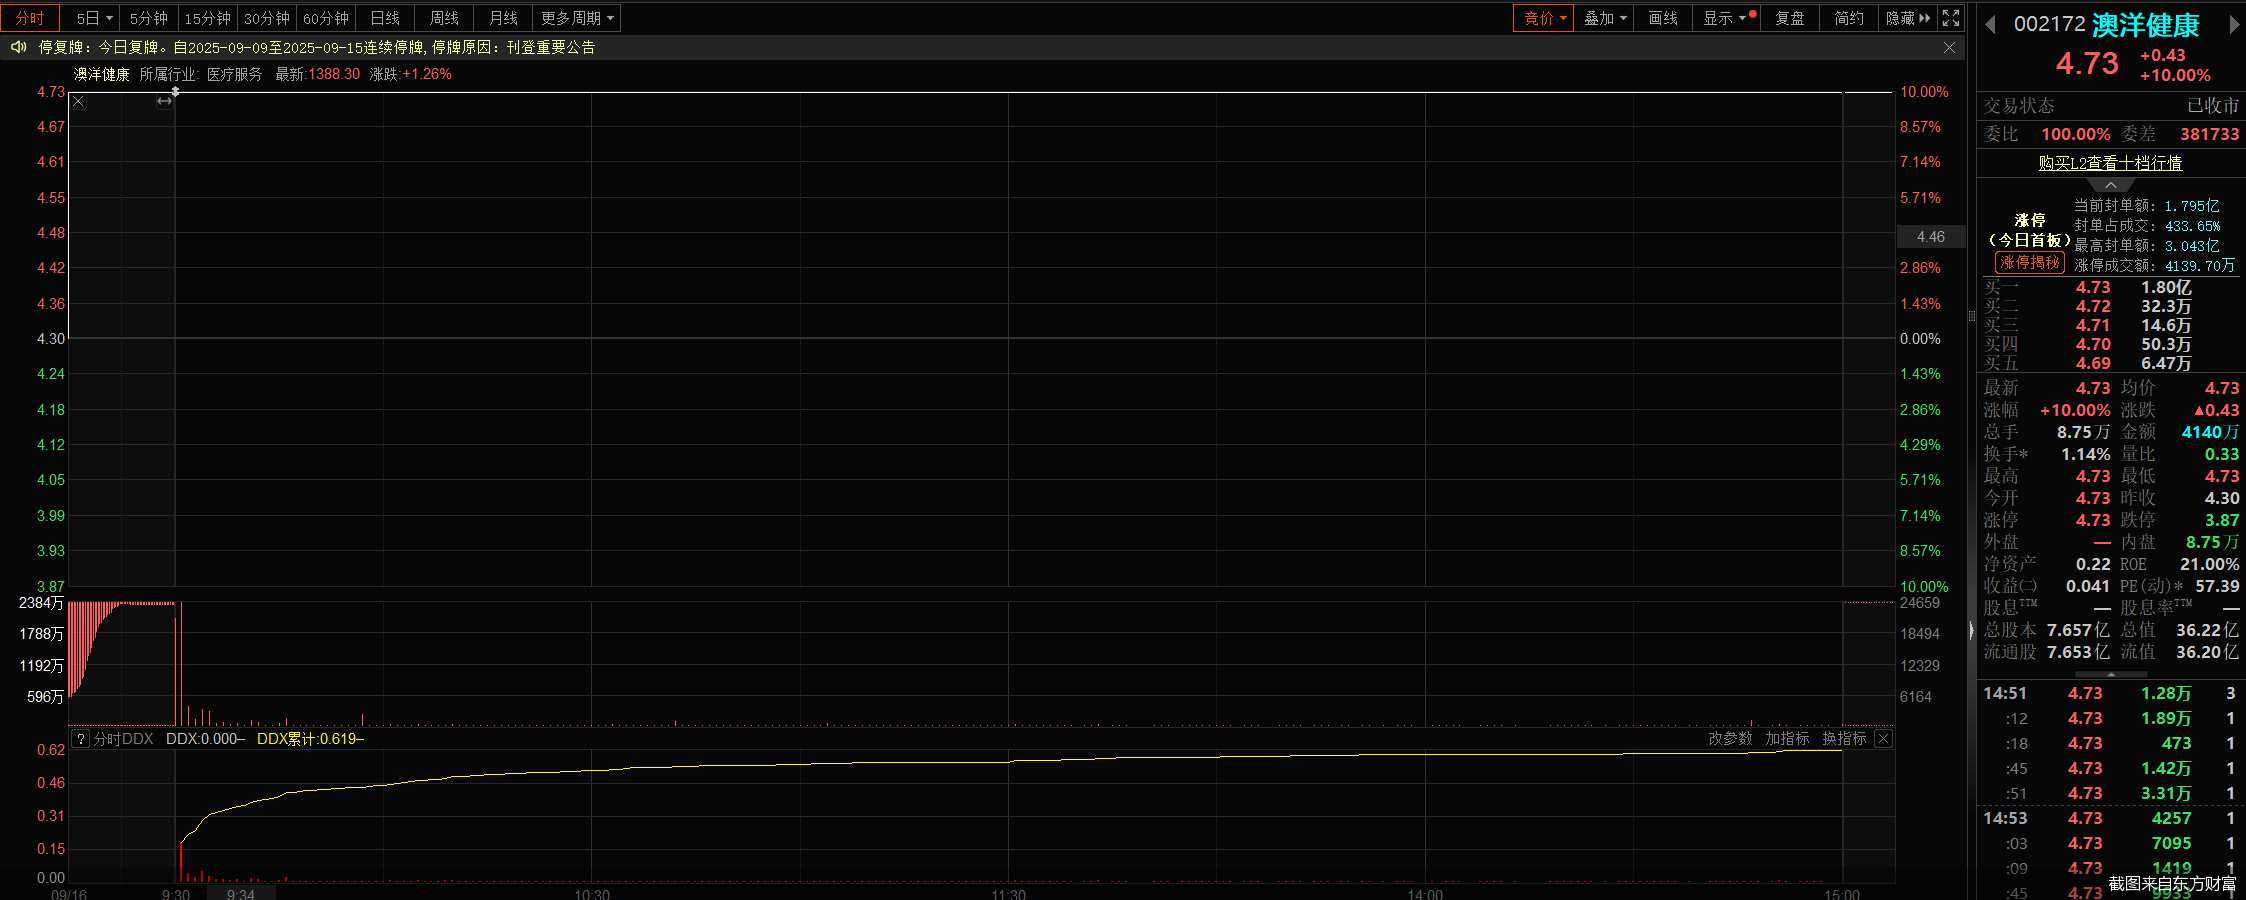Click the 涨停揭秘 button

[x=2029, y=263]
